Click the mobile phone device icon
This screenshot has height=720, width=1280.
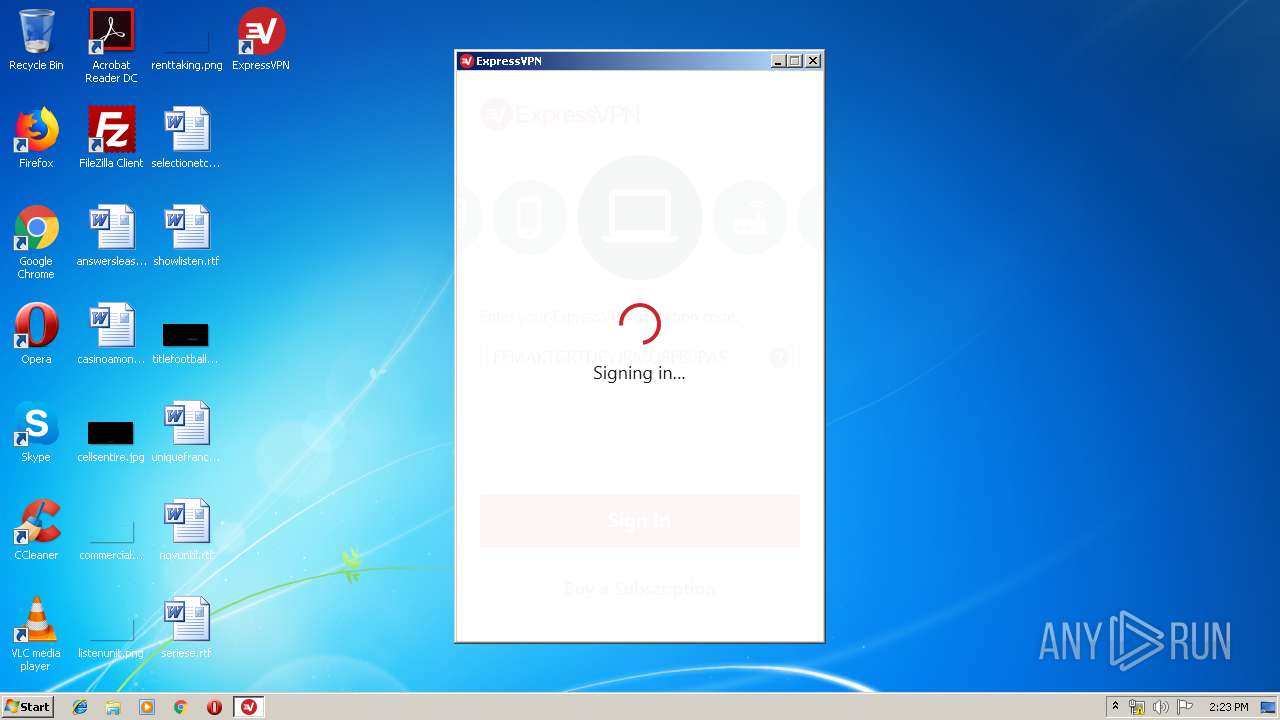tap(529, 217)
